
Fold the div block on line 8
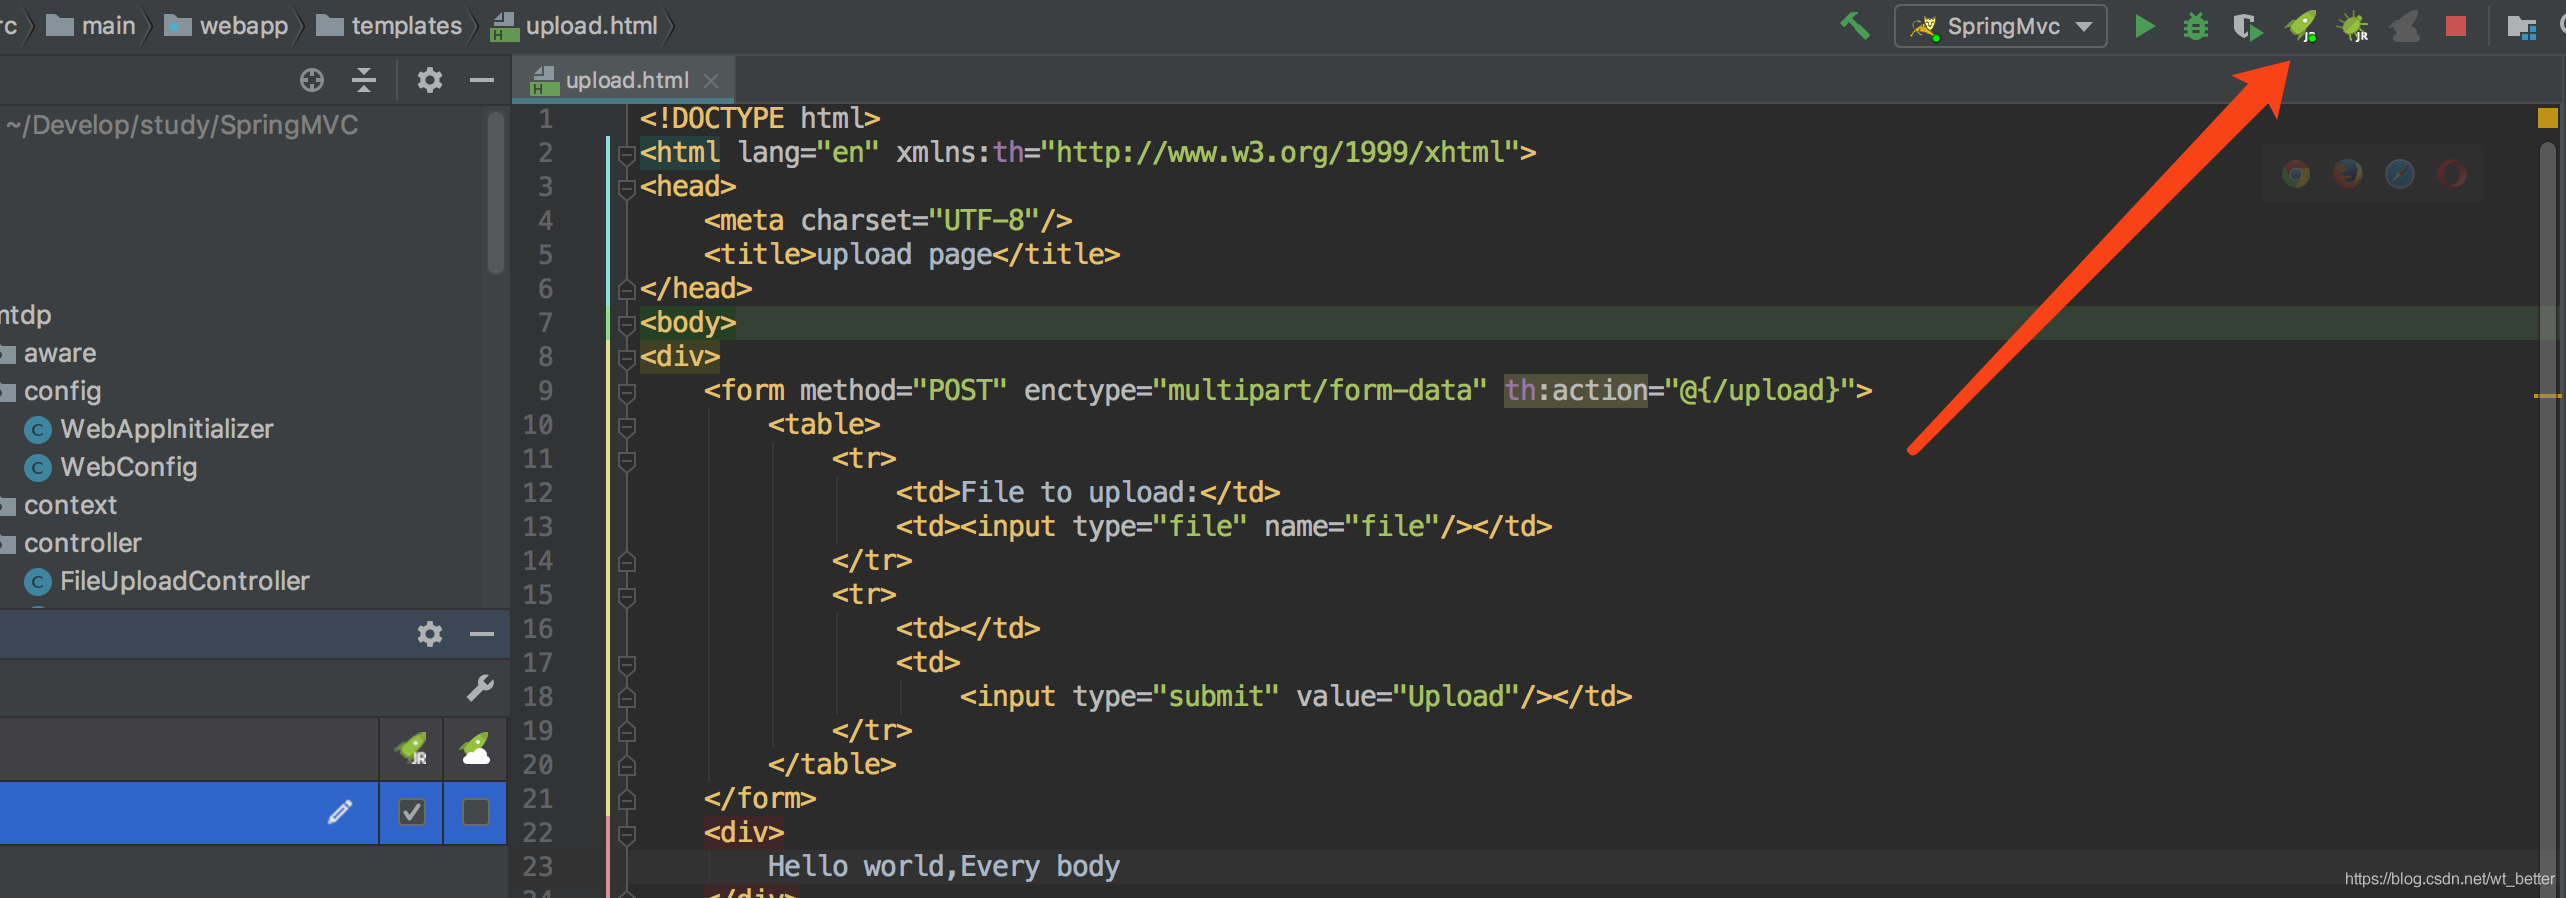tap(627, 358)
